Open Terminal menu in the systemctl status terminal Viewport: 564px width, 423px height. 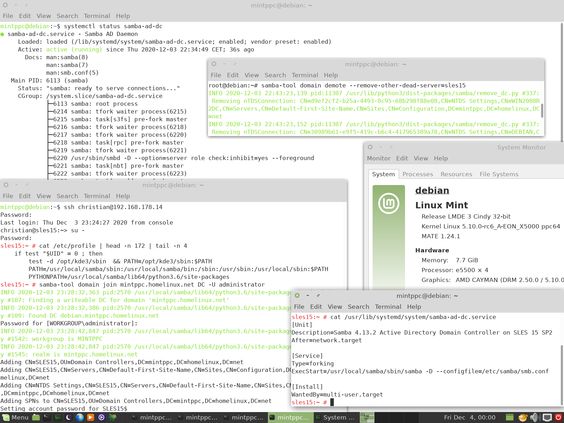pos(97,16)
